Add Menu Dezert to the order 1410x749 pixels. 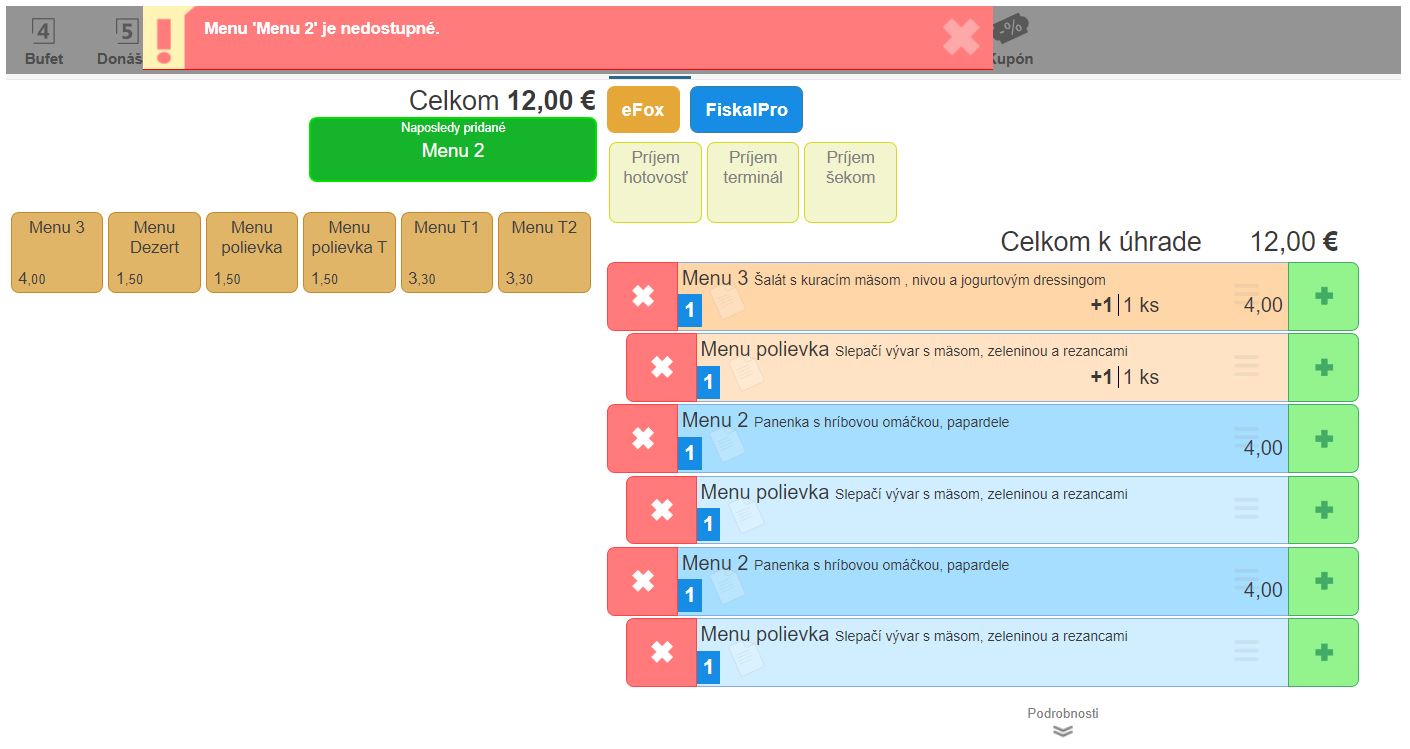pos(154,252)
